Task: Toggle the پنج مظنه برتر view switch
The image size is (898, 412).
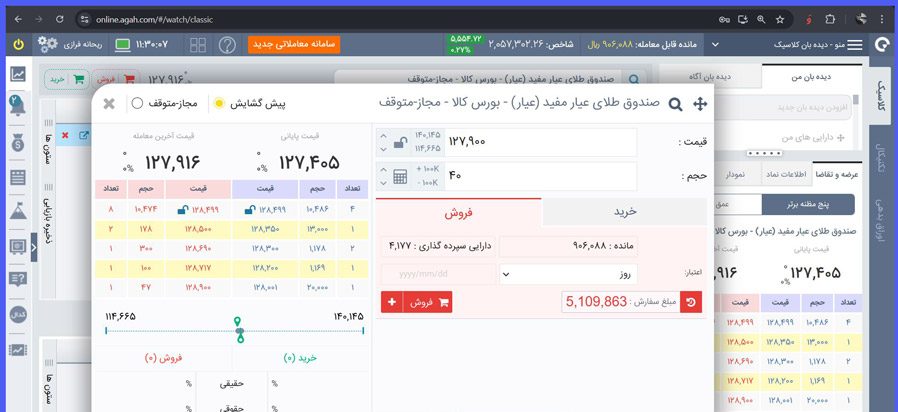Action: (797, 204)
